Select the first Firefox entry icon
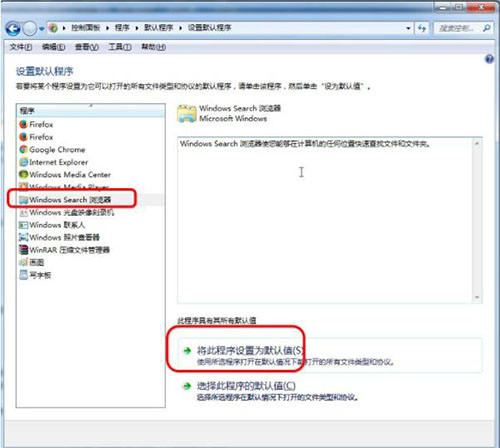The width and height of the screenshot is (500, 448). (23, 124)
